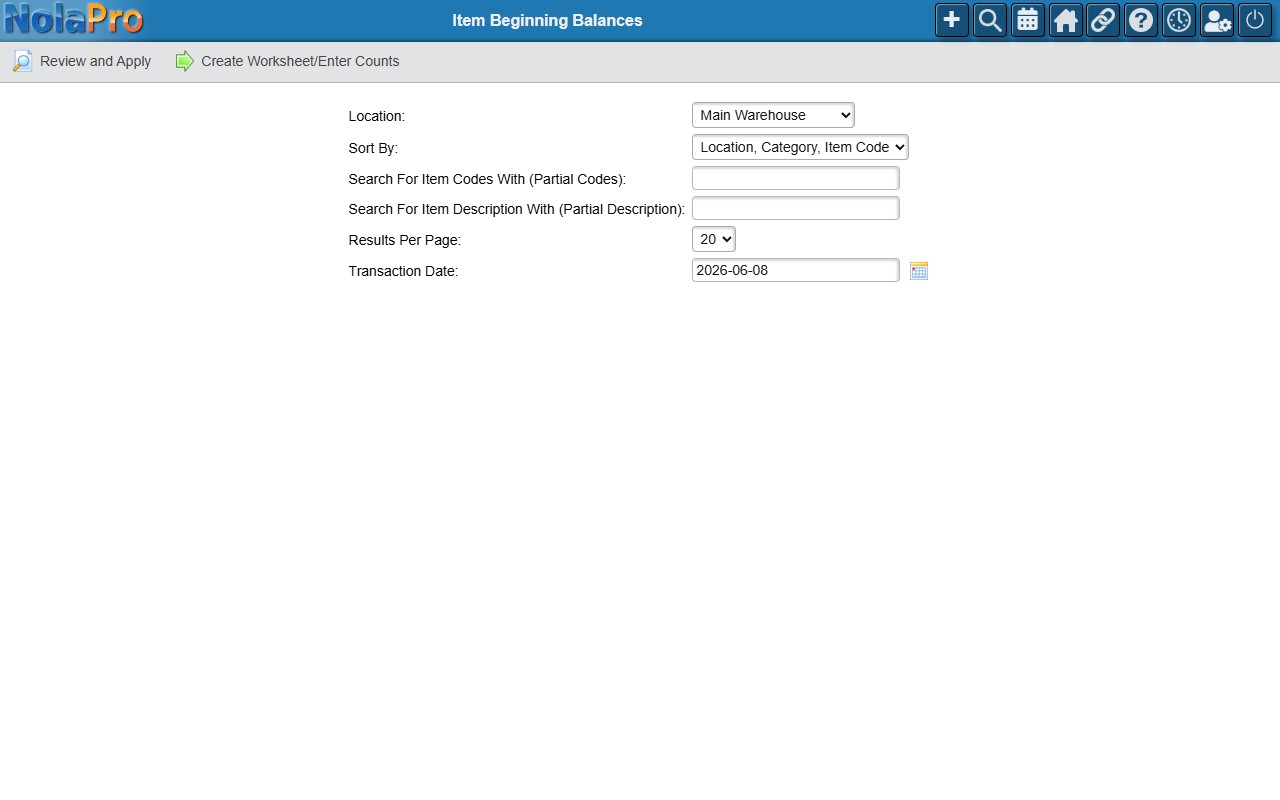Viewport: 1280px width, 800px height.
Task: Click the chain links icon
Action: tap(1103, 20)
